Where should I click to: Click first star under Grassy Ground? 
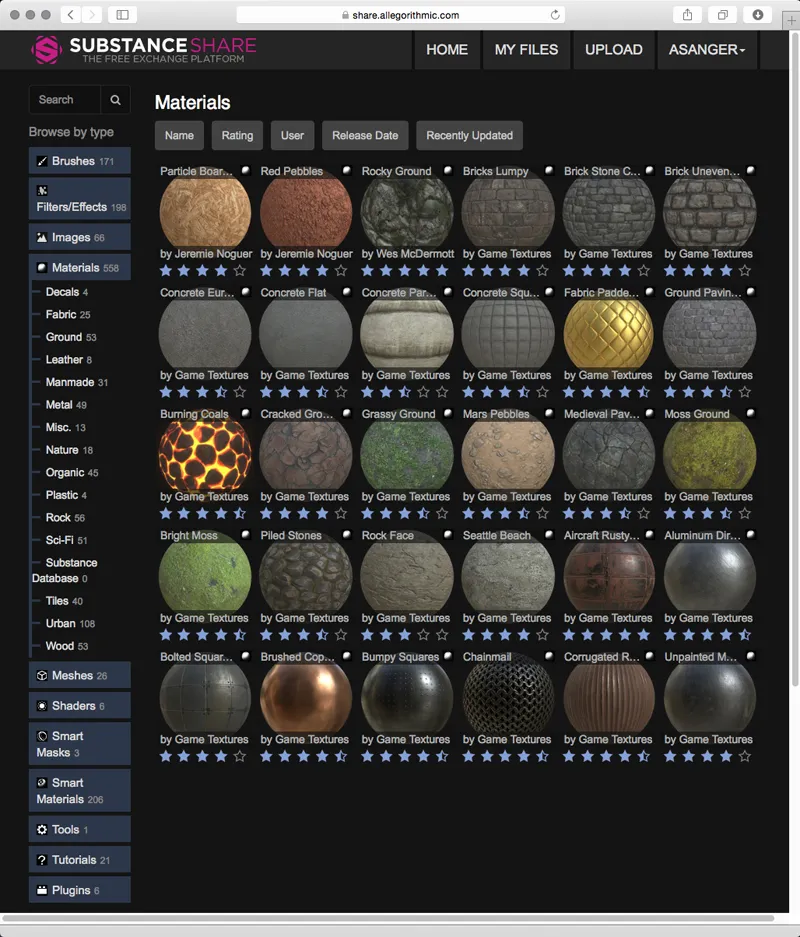coord(367,513)
